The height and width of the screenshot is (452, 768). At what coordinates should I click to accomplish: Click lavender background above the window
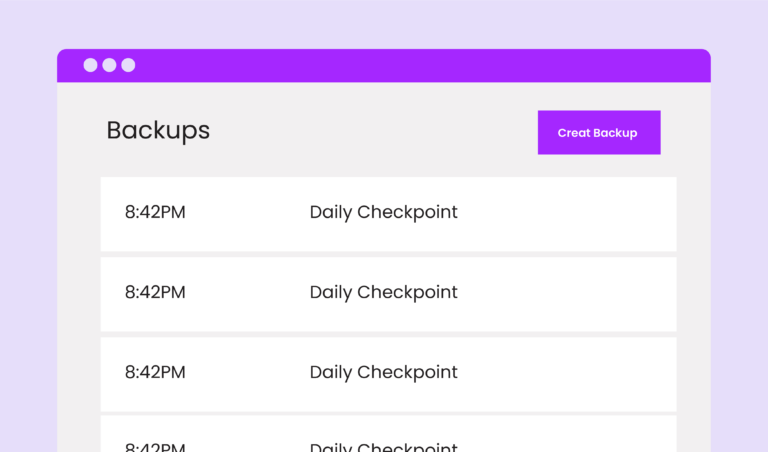384,24
